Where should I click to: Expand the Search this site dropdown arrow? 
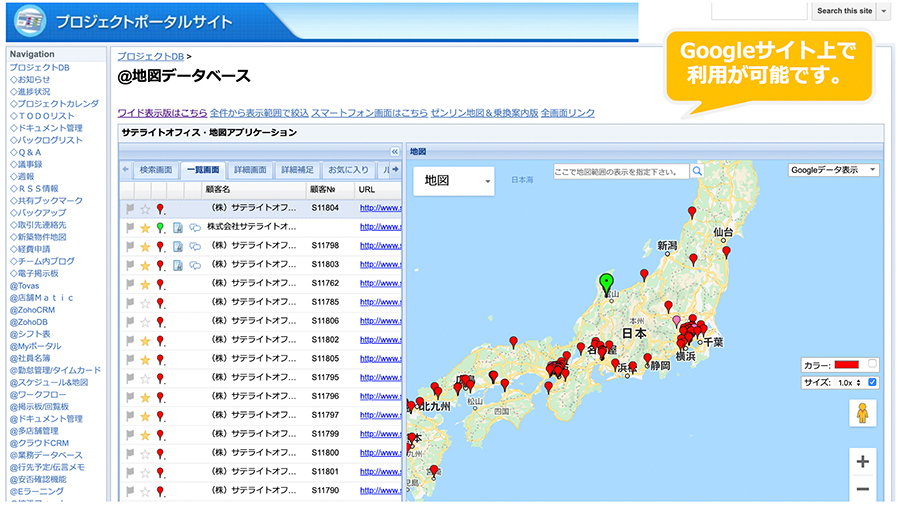coord(884,11)
